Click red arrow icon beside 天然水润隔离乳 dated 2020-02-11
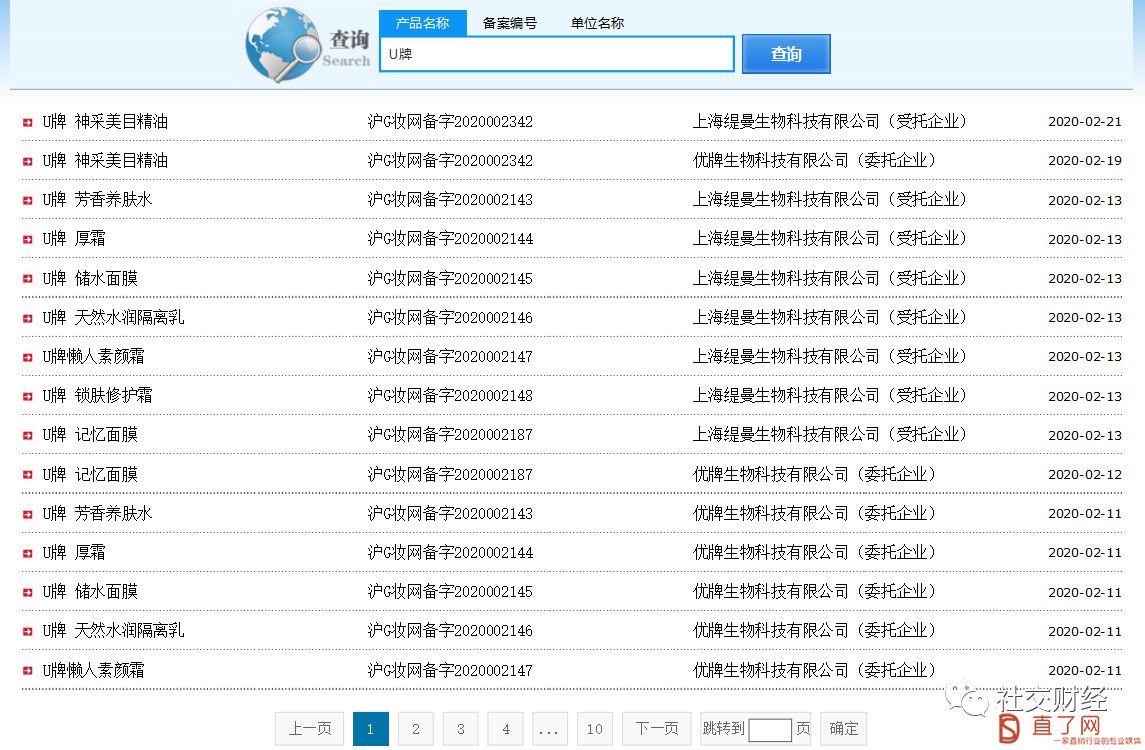 (x=28, y=632)
